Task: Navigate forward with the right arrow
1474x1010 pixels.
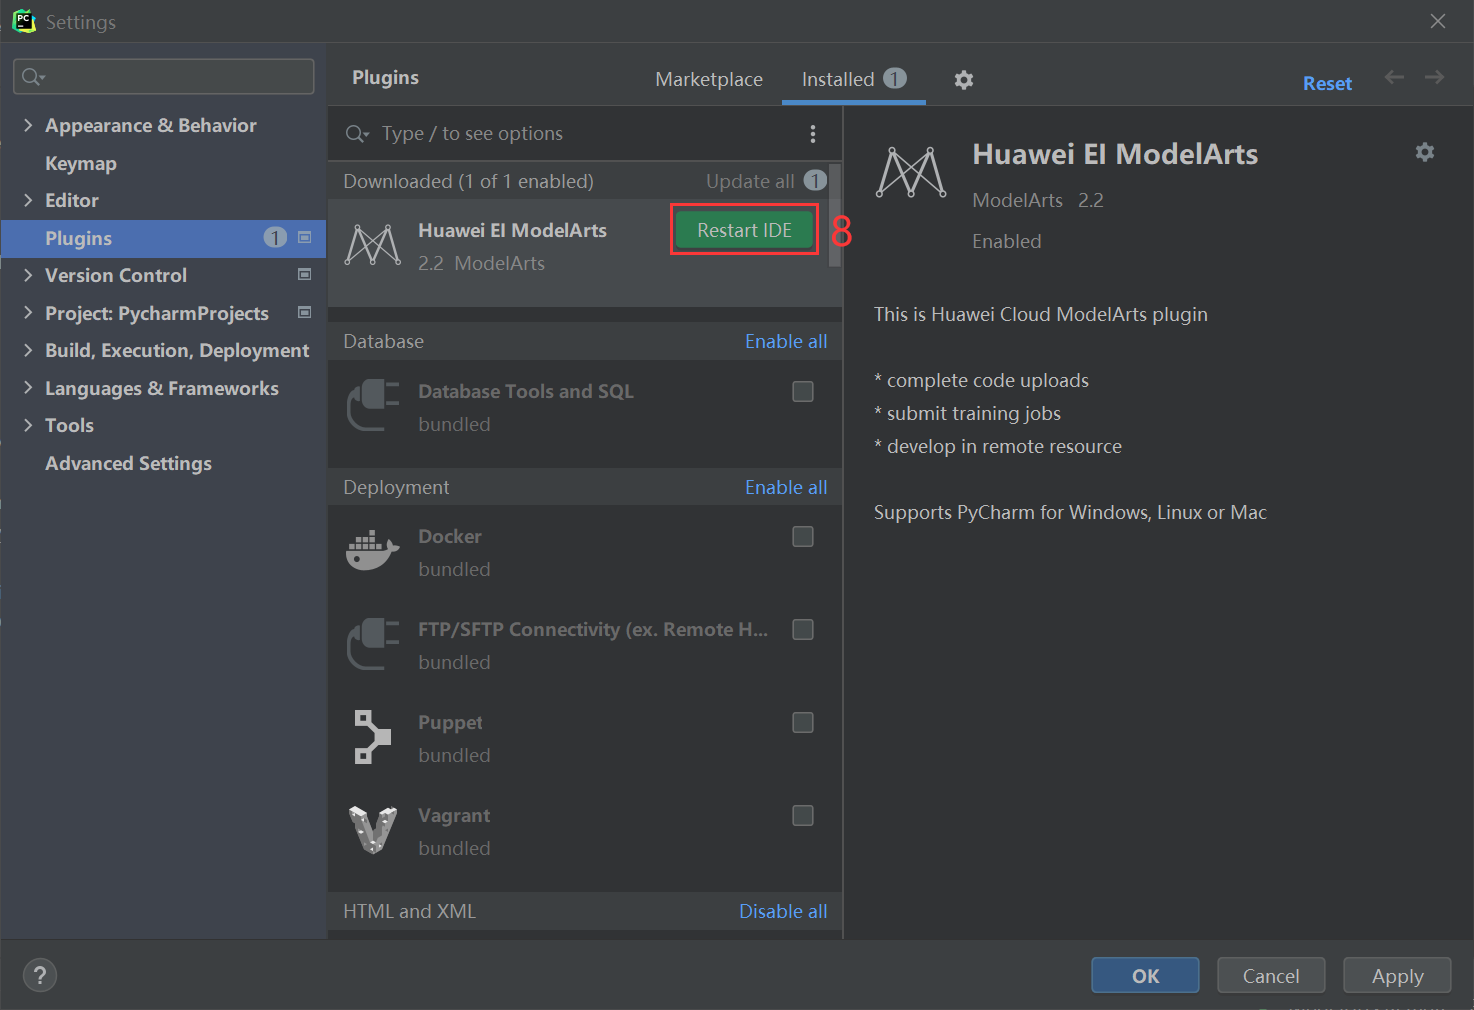Action: (1435, 77)
